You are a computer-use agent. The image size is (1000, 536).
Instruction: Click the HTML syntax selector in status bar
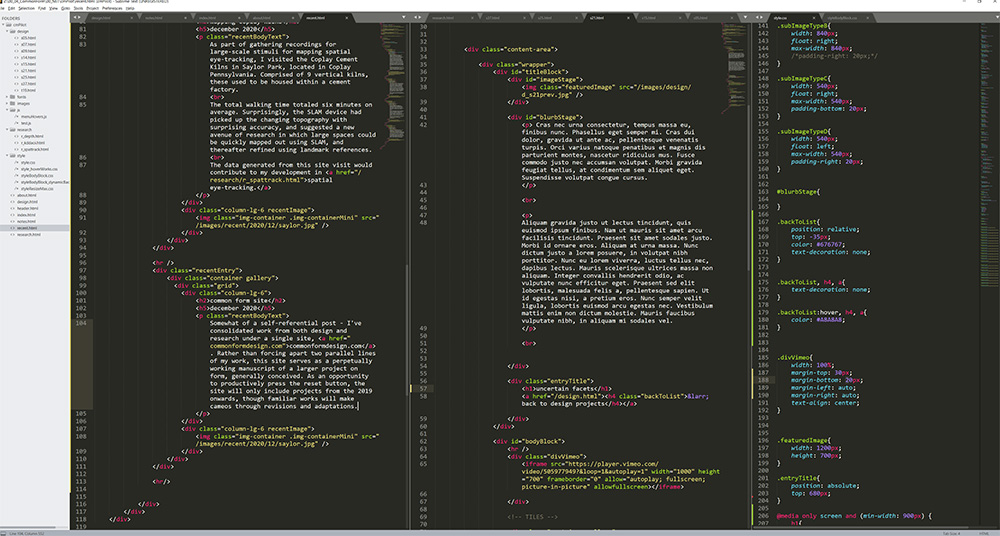(985, 531)
